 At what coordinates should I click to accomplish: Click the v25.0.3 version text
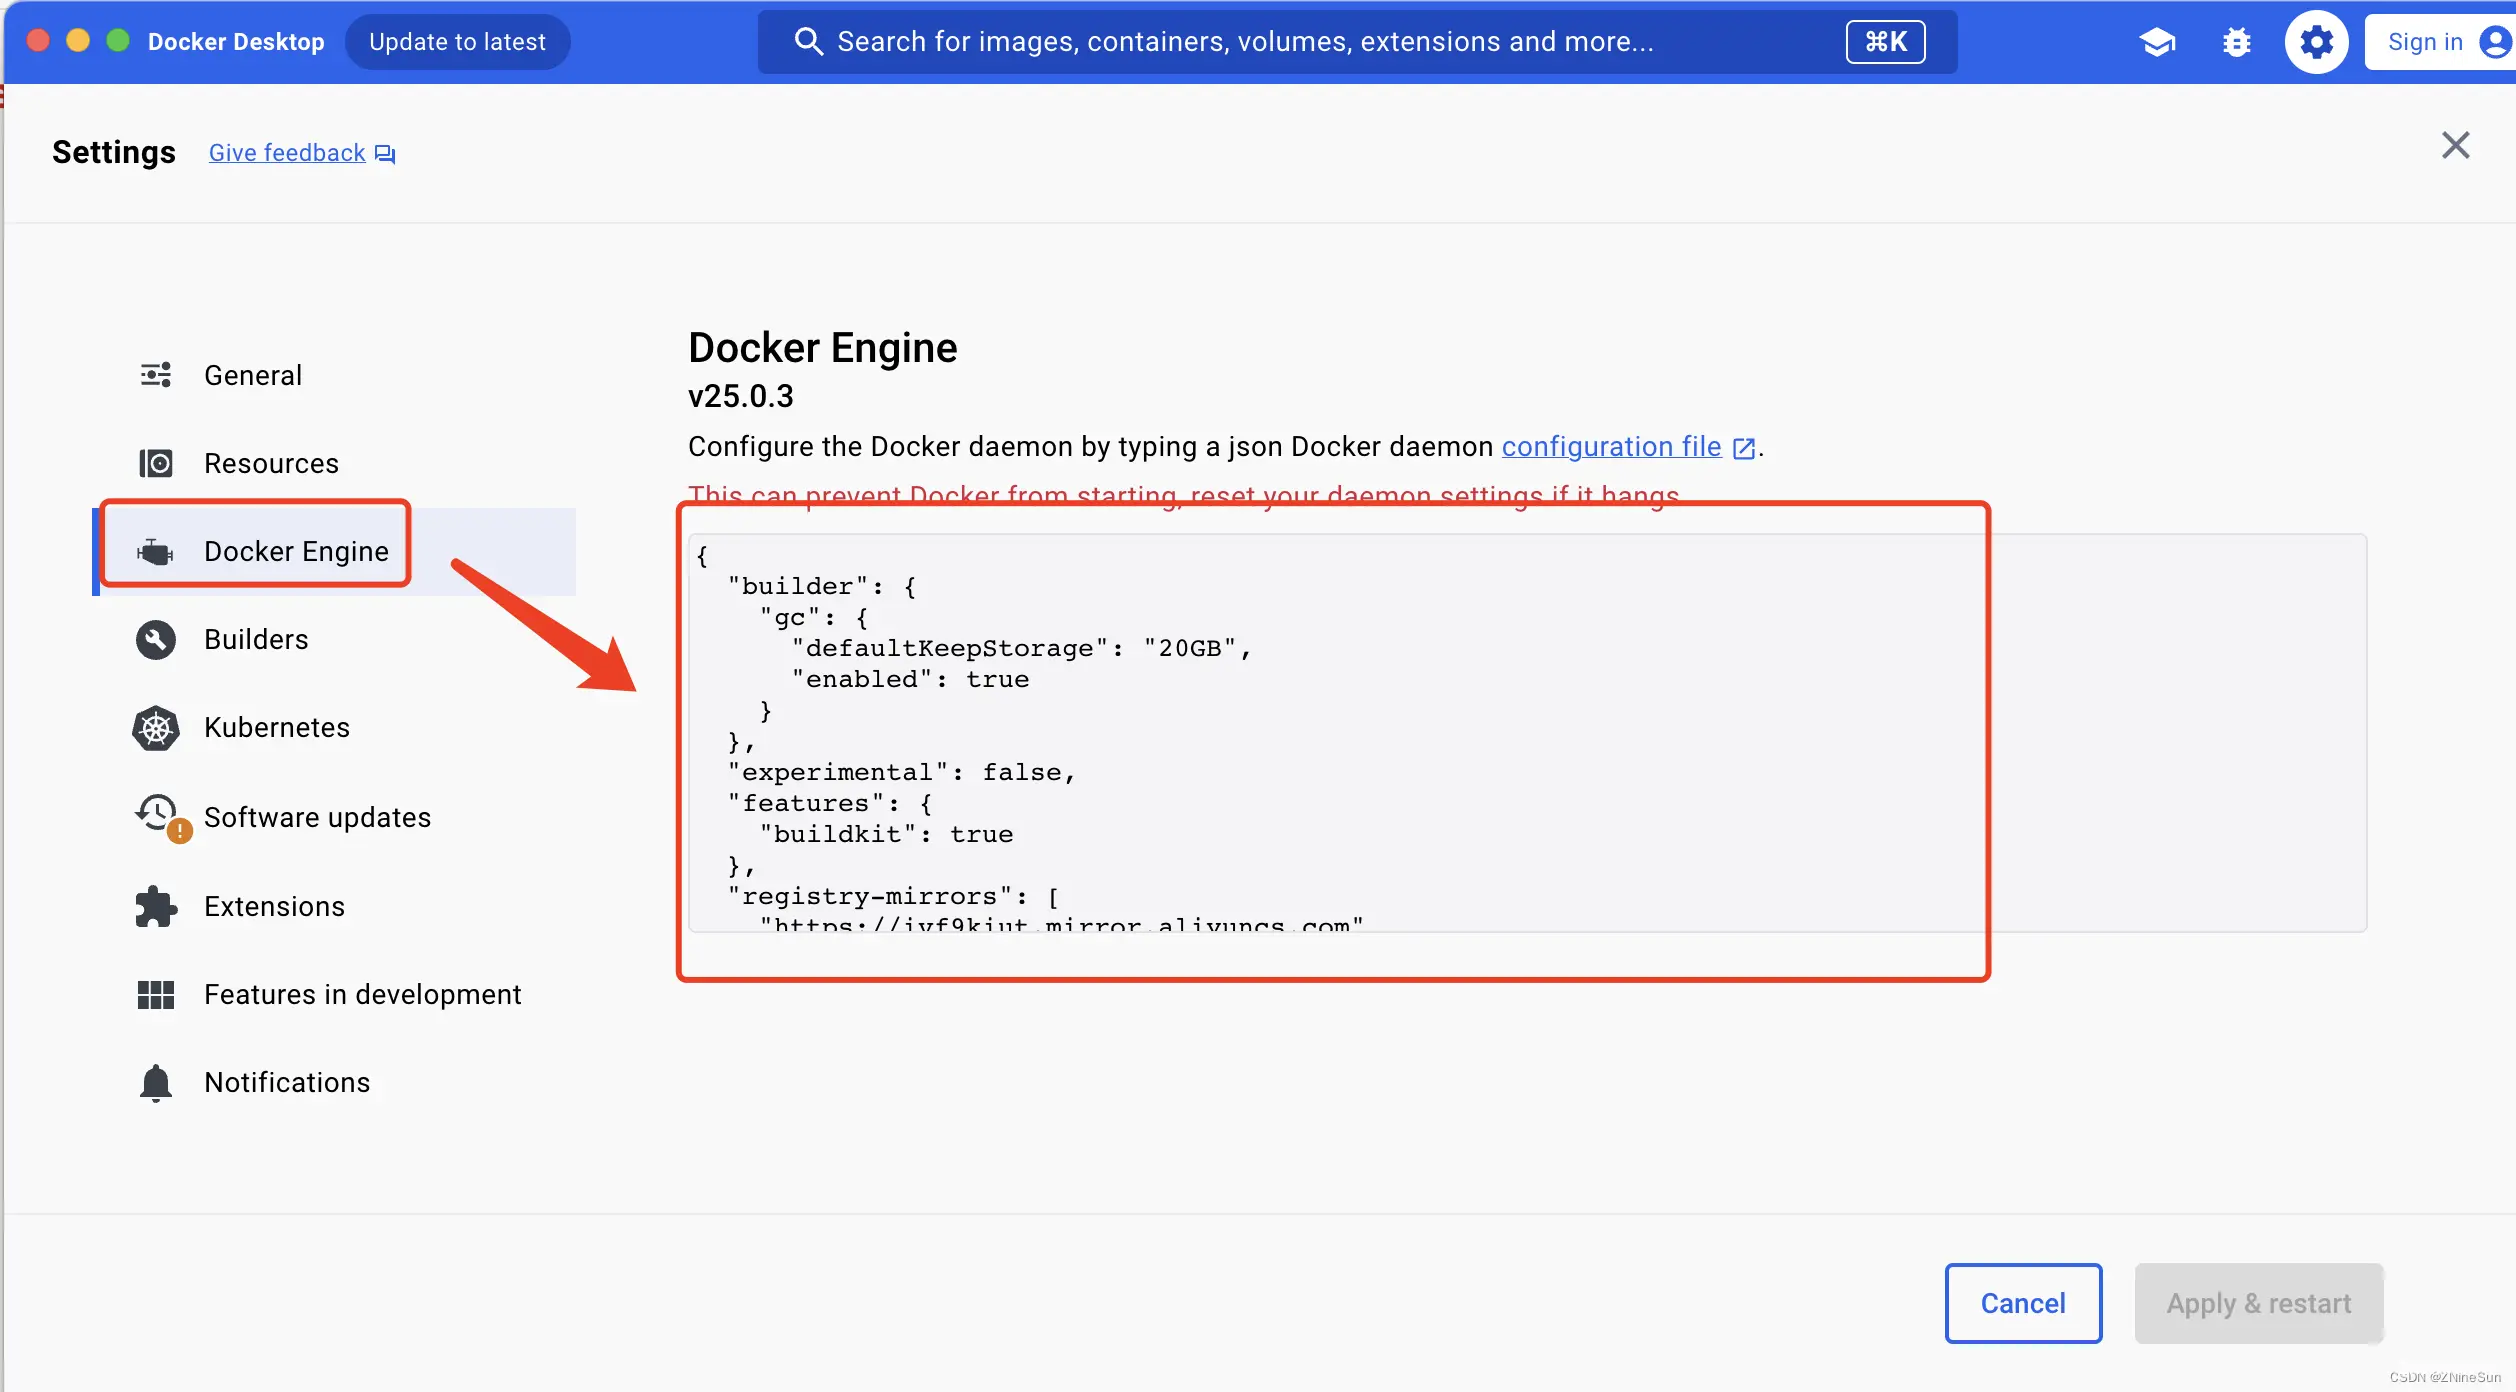tap(741, 396)
